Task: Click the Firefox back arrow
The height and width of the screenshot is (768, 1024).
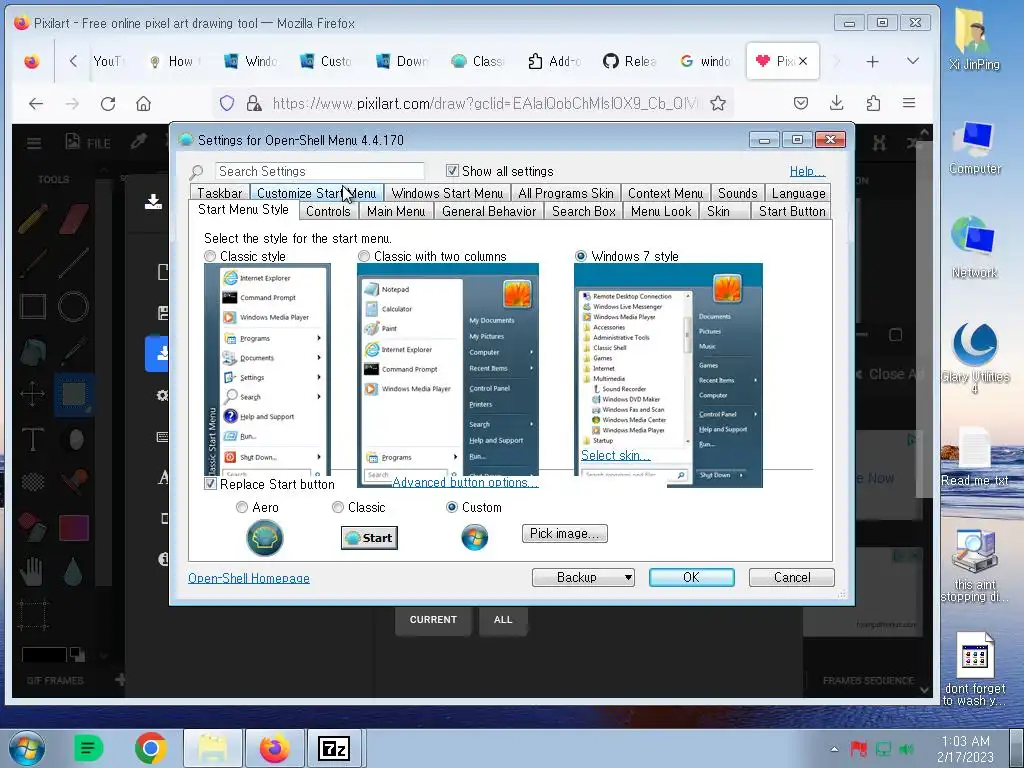Action: coord(37,103)
